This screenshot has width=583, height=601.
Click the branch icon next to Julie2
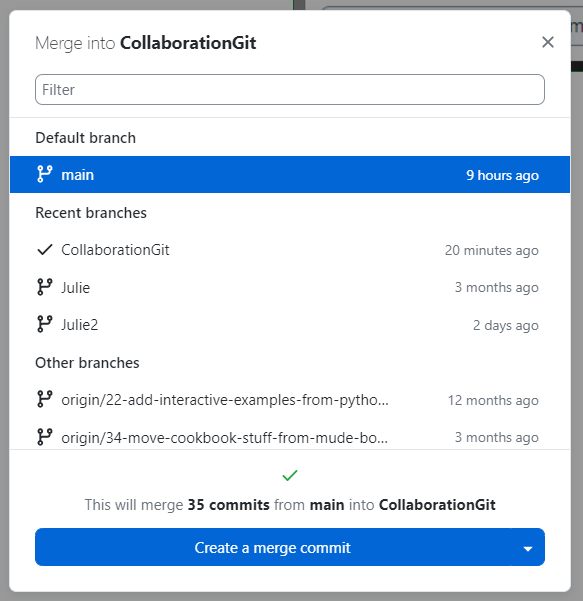coord(44,324)
